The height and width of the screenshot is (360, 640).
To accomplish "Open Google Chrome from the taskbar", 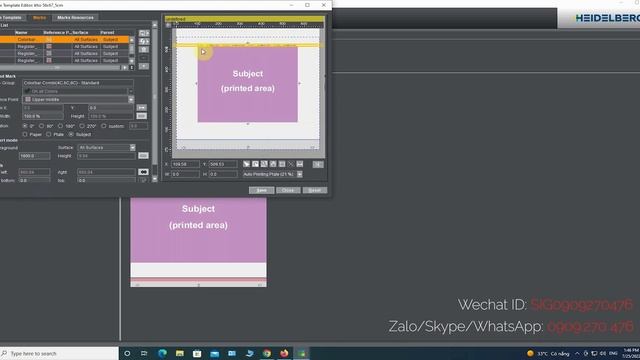I will [x=267, y=353].
